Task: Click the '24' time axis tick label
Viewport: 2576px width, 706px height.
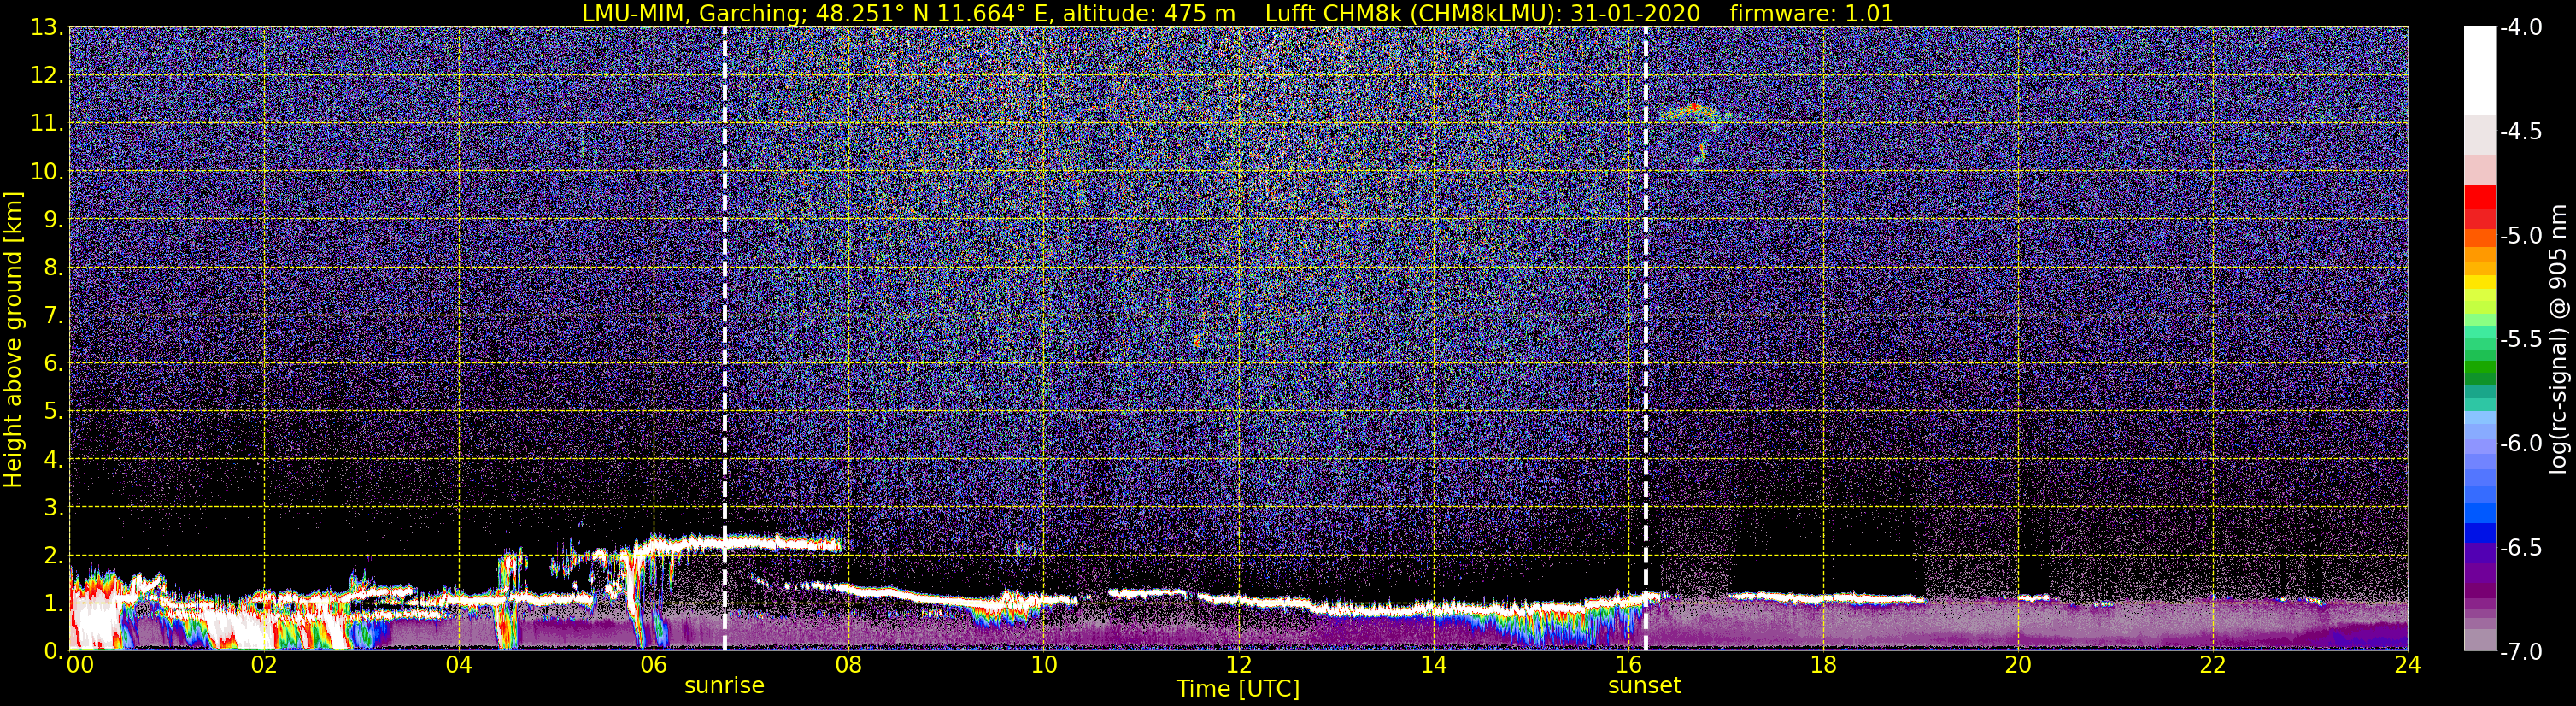Action: tap(2407, 665)
